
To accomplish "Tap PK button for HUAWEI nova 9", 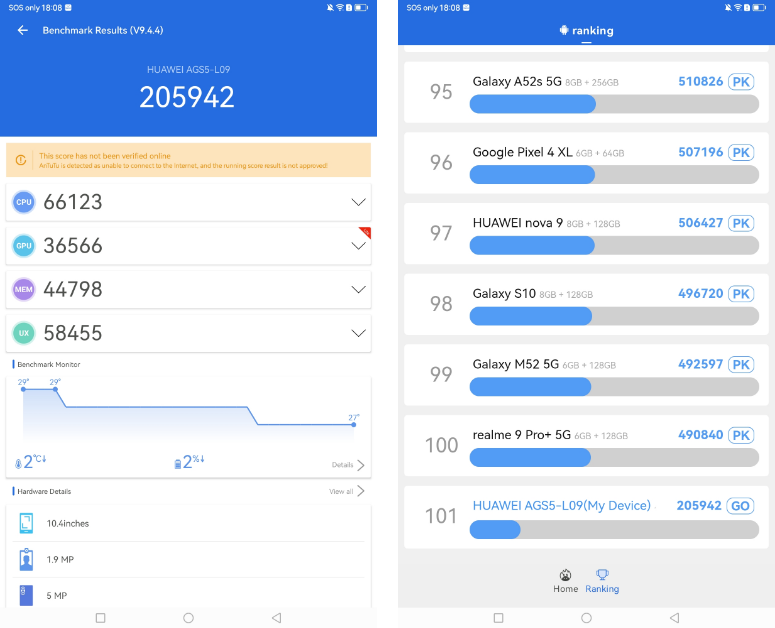I will pos(741,223).
